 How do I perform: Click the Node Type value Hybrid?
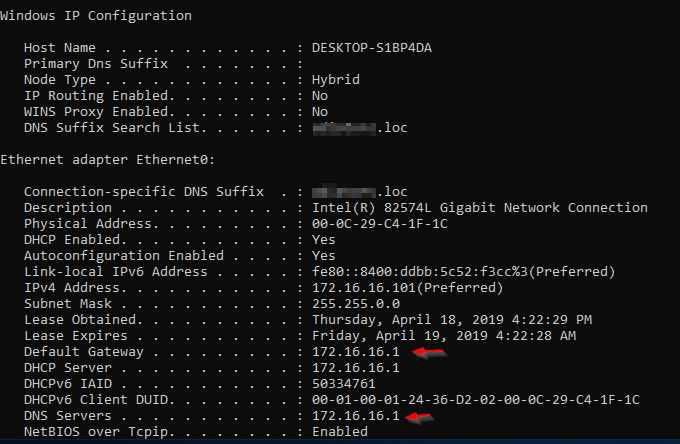(x=337, y=79)
